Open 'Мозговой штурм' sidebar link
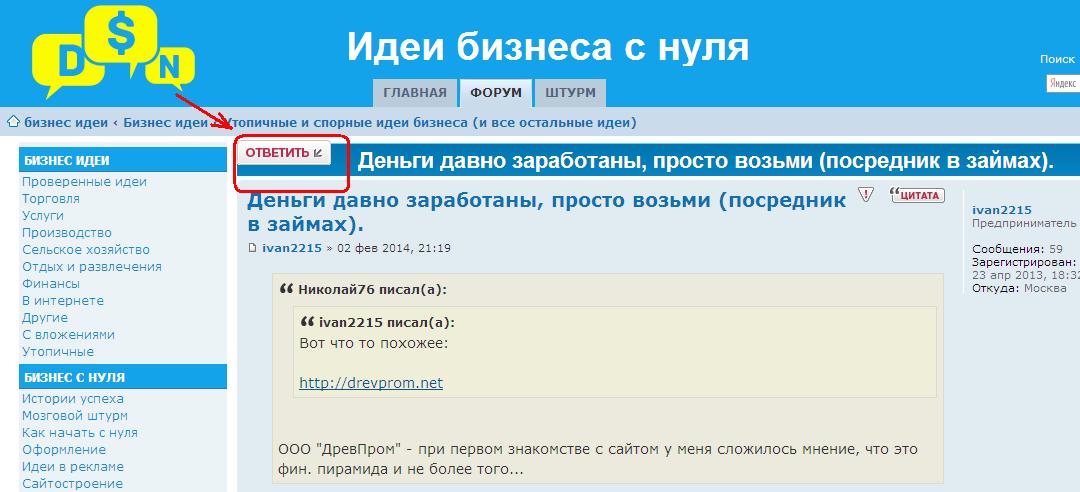The height and width of the screenshot is (492, 1080). [x=74, y=416]
